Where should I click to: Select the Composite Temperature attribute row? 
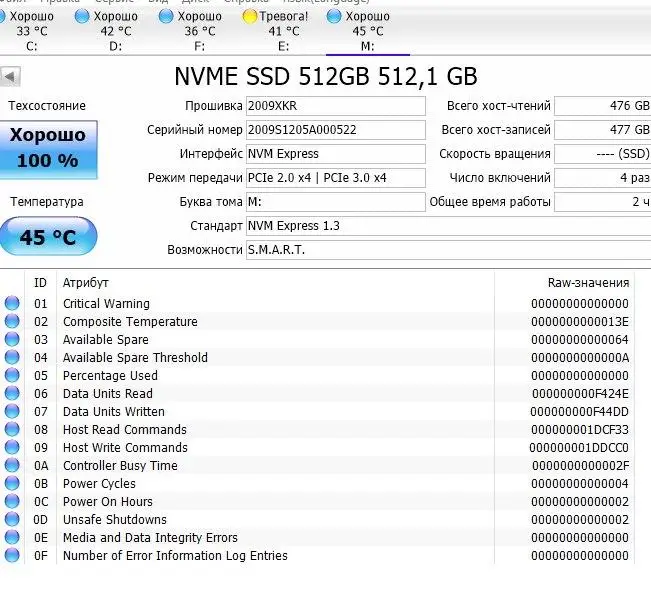tap(318, 322)
